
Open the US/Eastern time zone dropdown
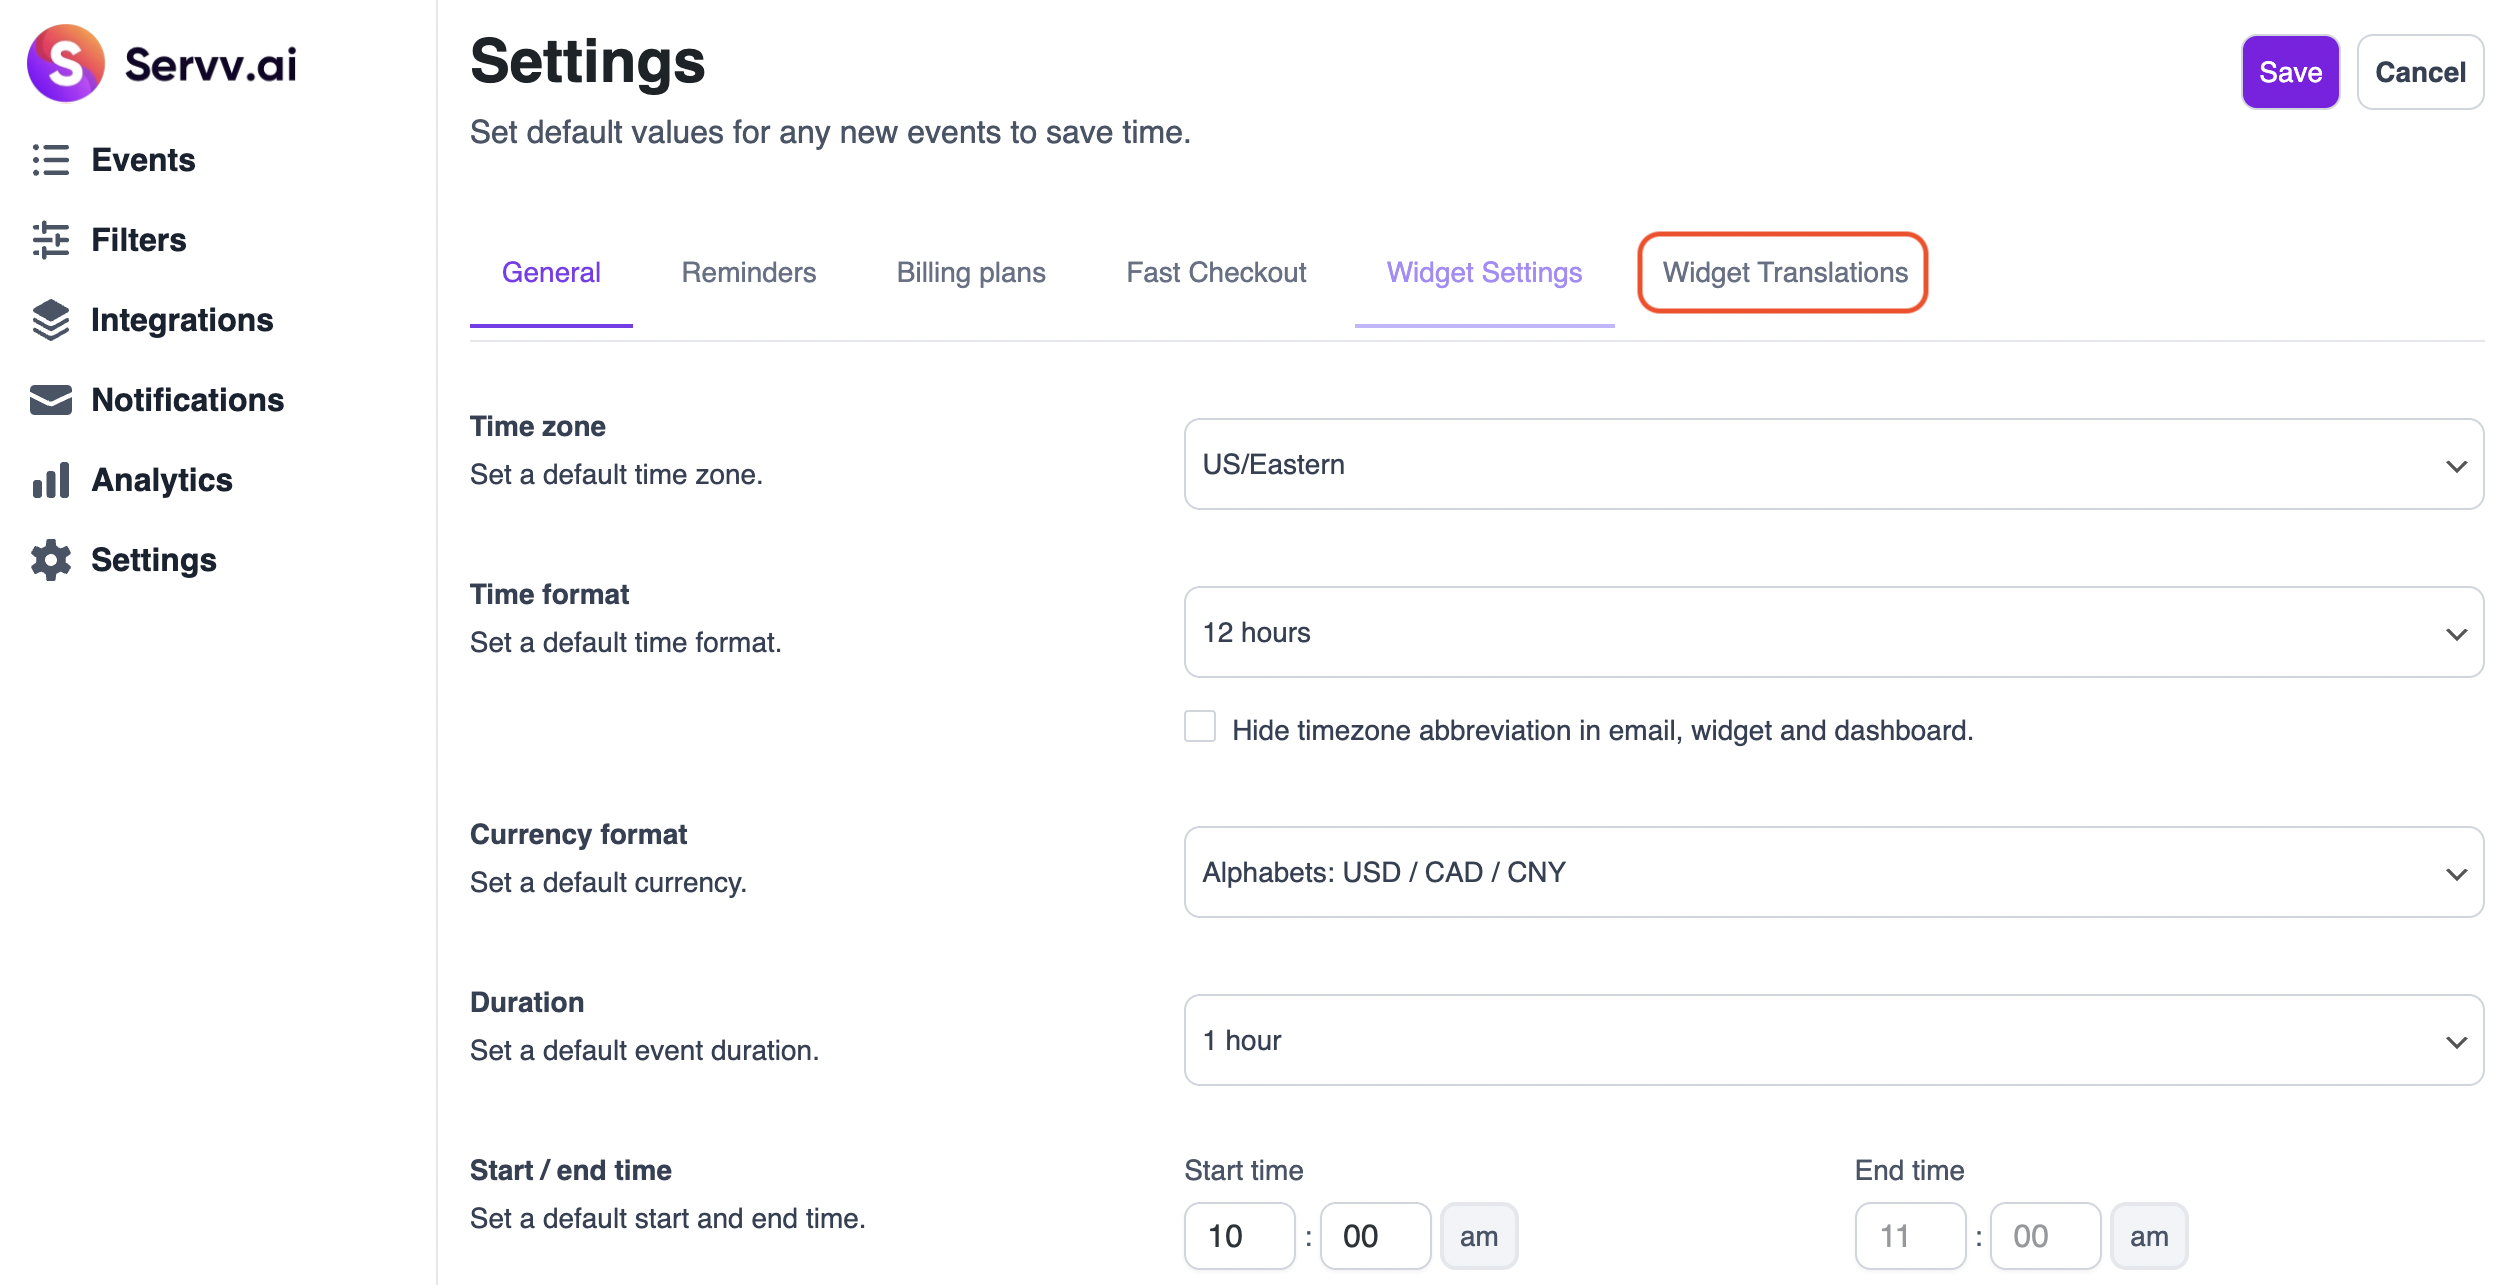coord(1833,464)
